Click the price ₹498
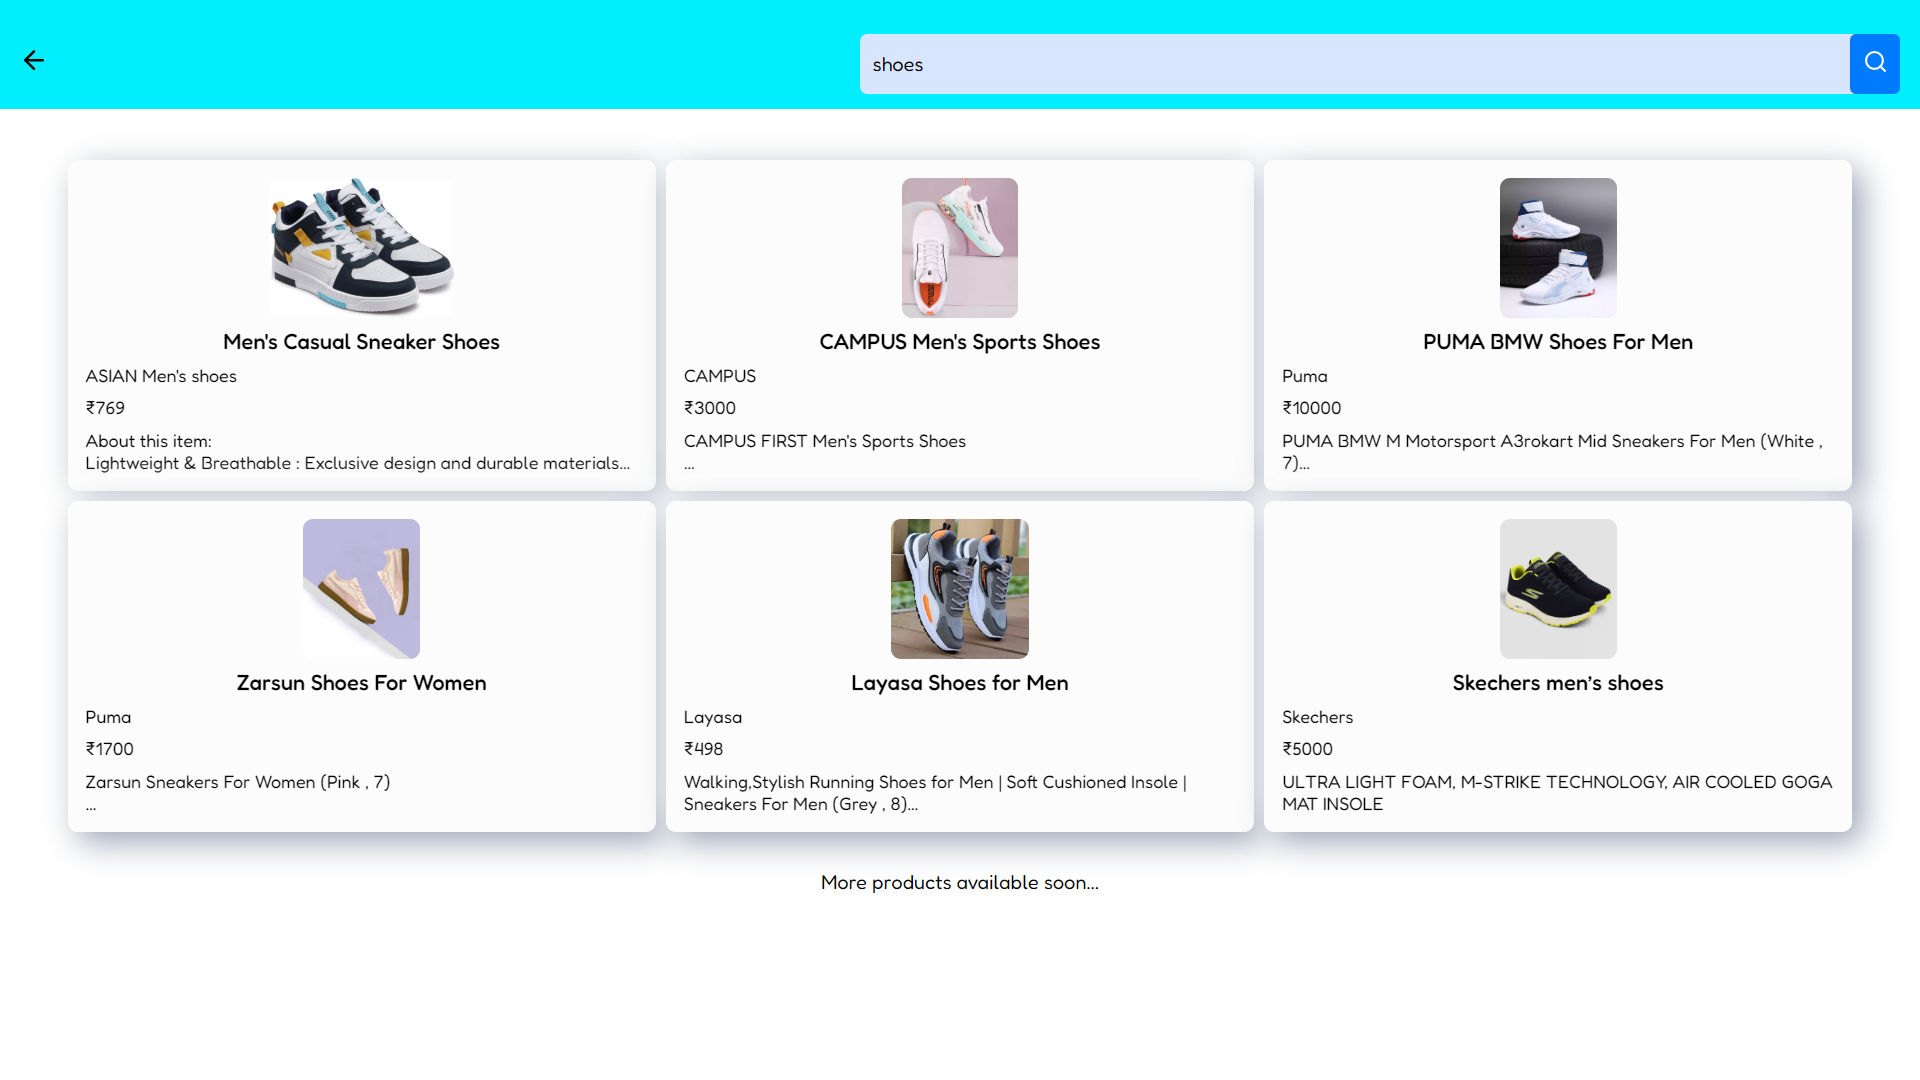1920x1080 pixels. point(703,749)
